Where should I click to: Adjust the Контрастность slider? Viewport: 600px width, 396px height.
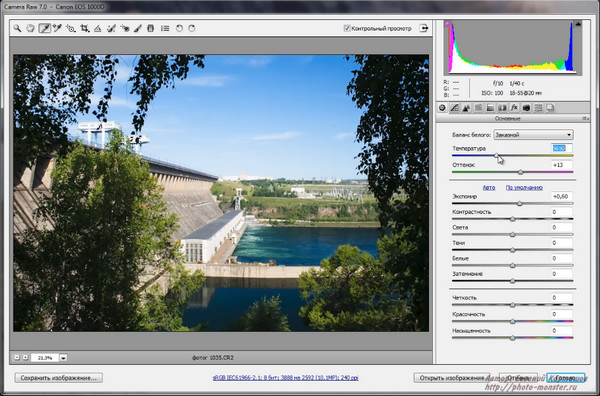pyautogui.click(x=513, y=219)
